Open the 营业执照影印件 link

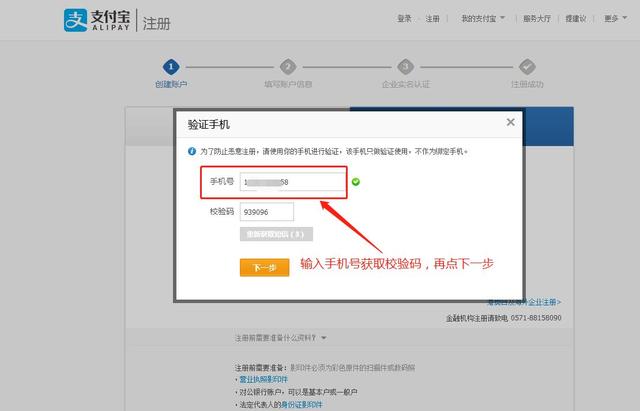point(263,380)
